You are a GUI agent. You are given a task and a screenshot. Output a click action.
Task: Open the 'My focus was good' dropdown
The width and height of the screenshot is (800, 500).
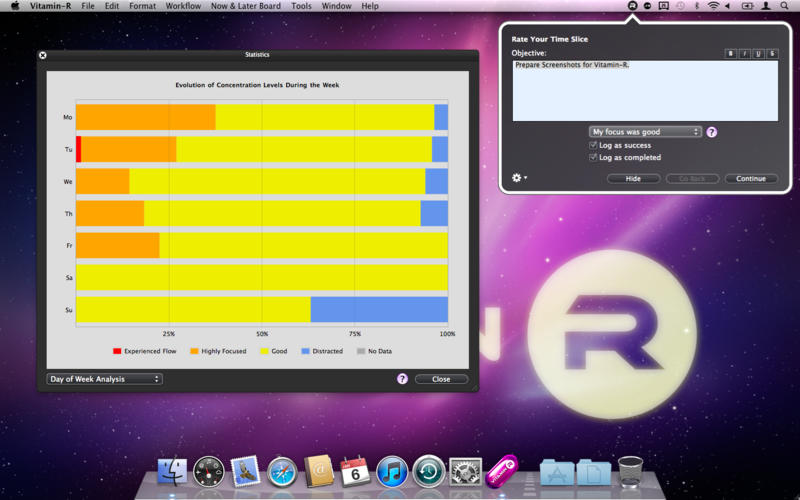(x=645, y=132)
